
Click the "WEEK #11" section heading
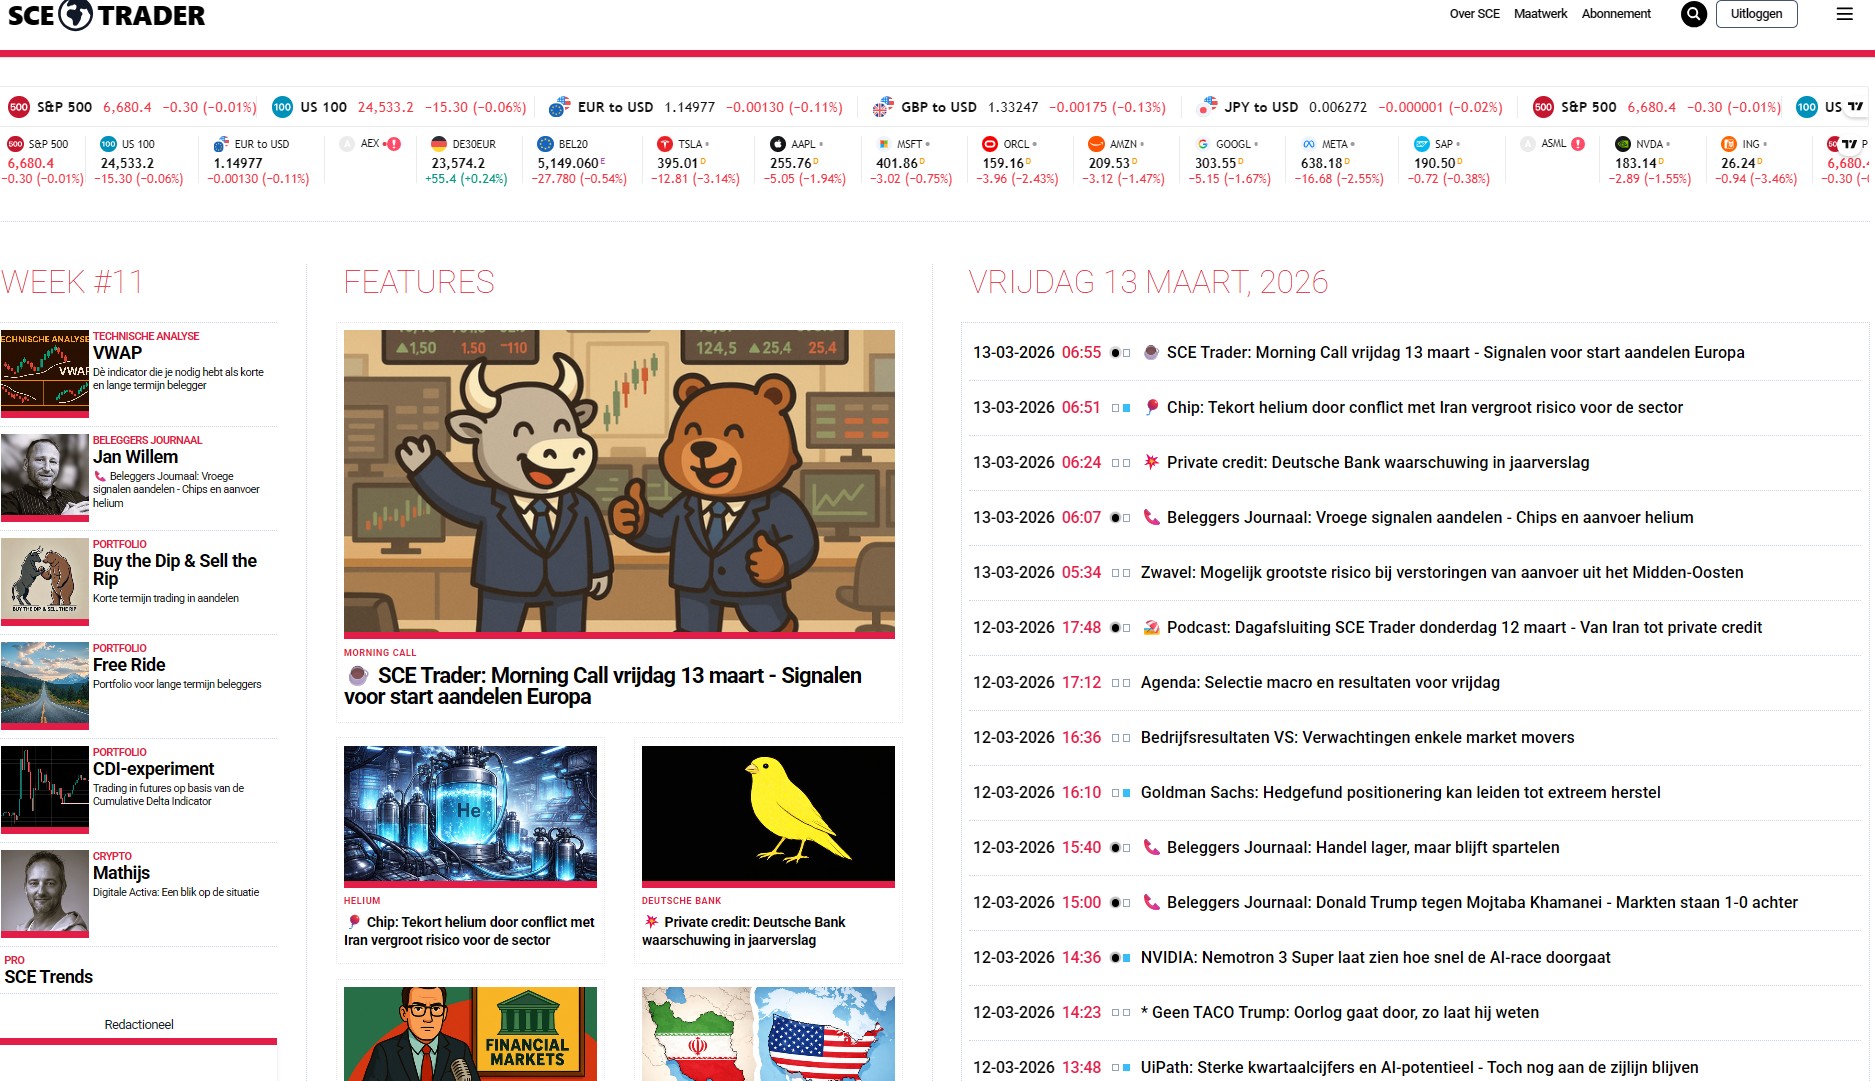[x=72, y=282]
